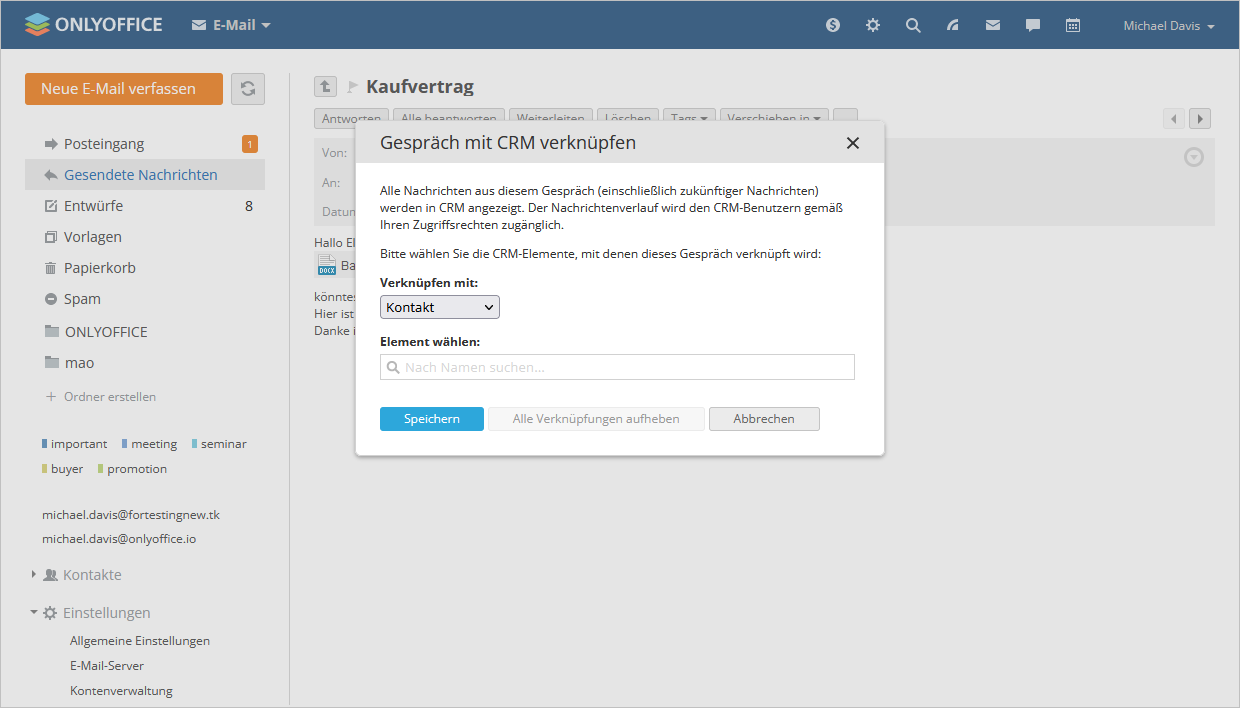Open E-Mail-Server settings

(107, 666)
